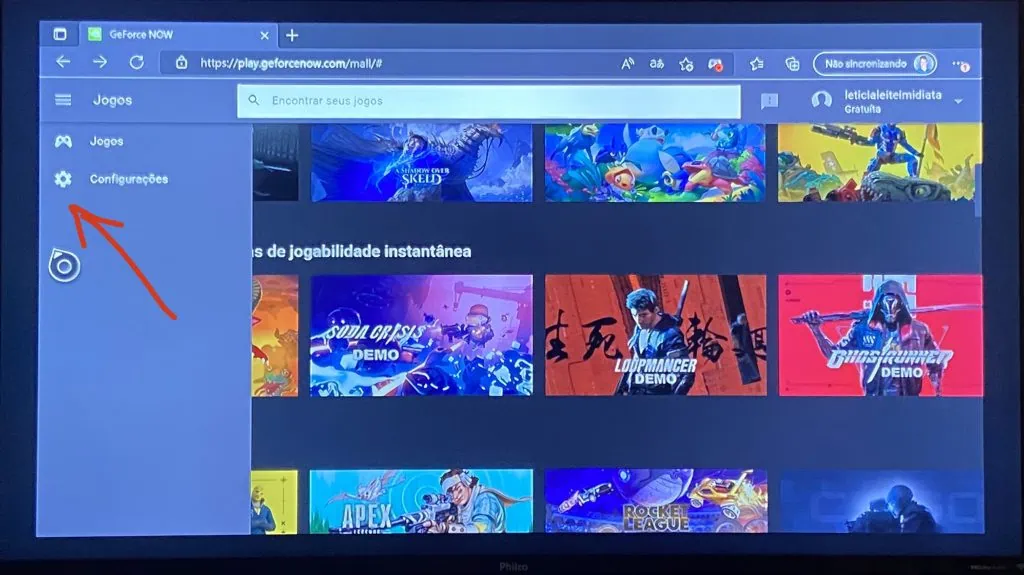
Task: Click the Não sincronizando profile button
Action: pyautogui.click(x=874, y=64)
